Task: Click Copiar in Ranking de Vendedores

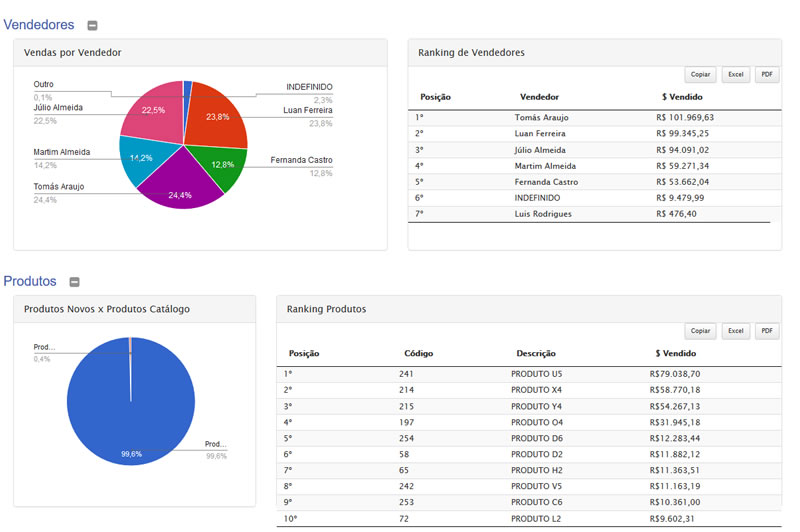Action: point(700,74)
